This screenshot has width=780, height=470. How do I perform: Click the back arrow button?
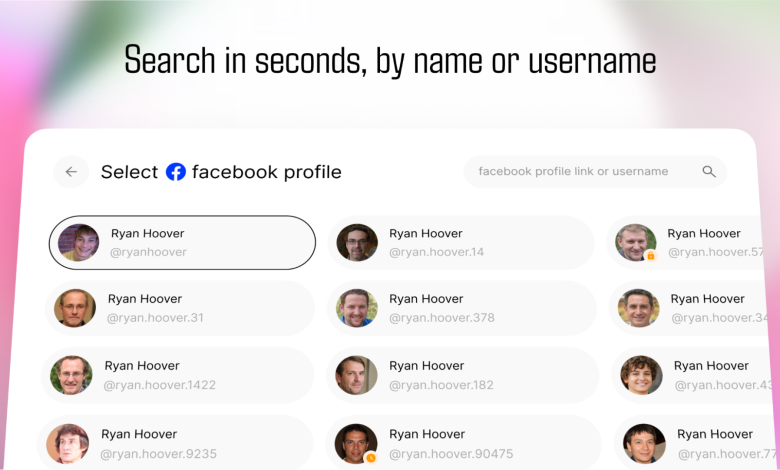71,172
